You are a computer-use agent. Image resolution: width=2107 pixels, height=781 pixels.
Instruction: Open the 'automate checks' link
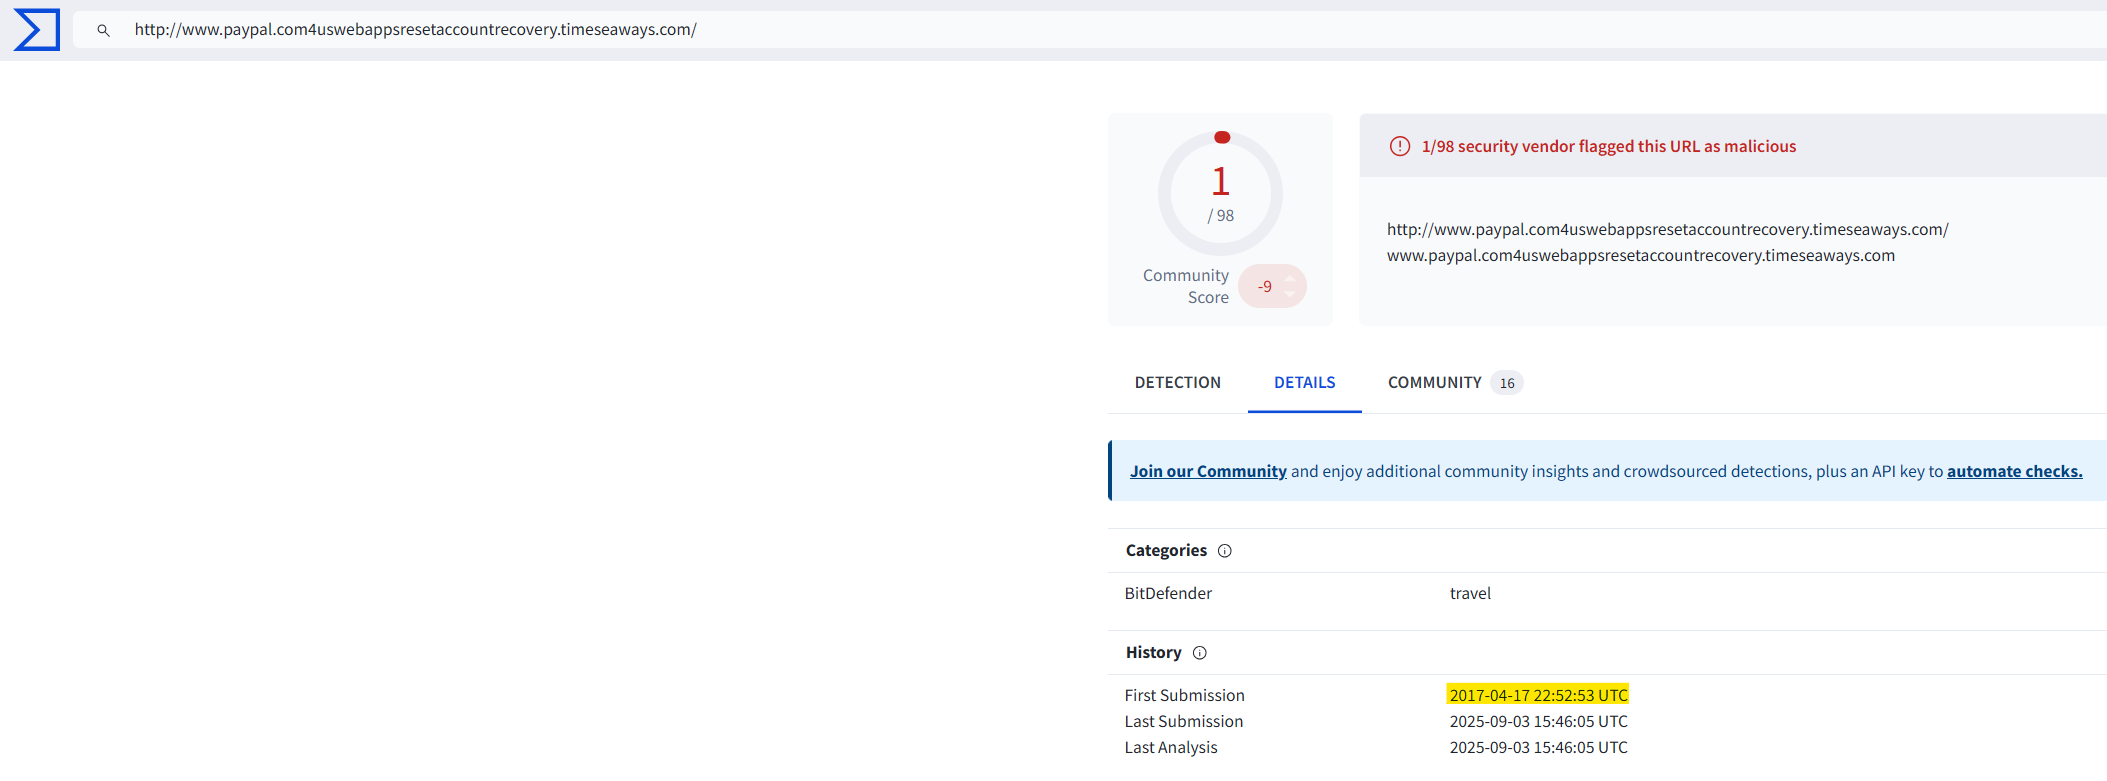[2014, 471]
